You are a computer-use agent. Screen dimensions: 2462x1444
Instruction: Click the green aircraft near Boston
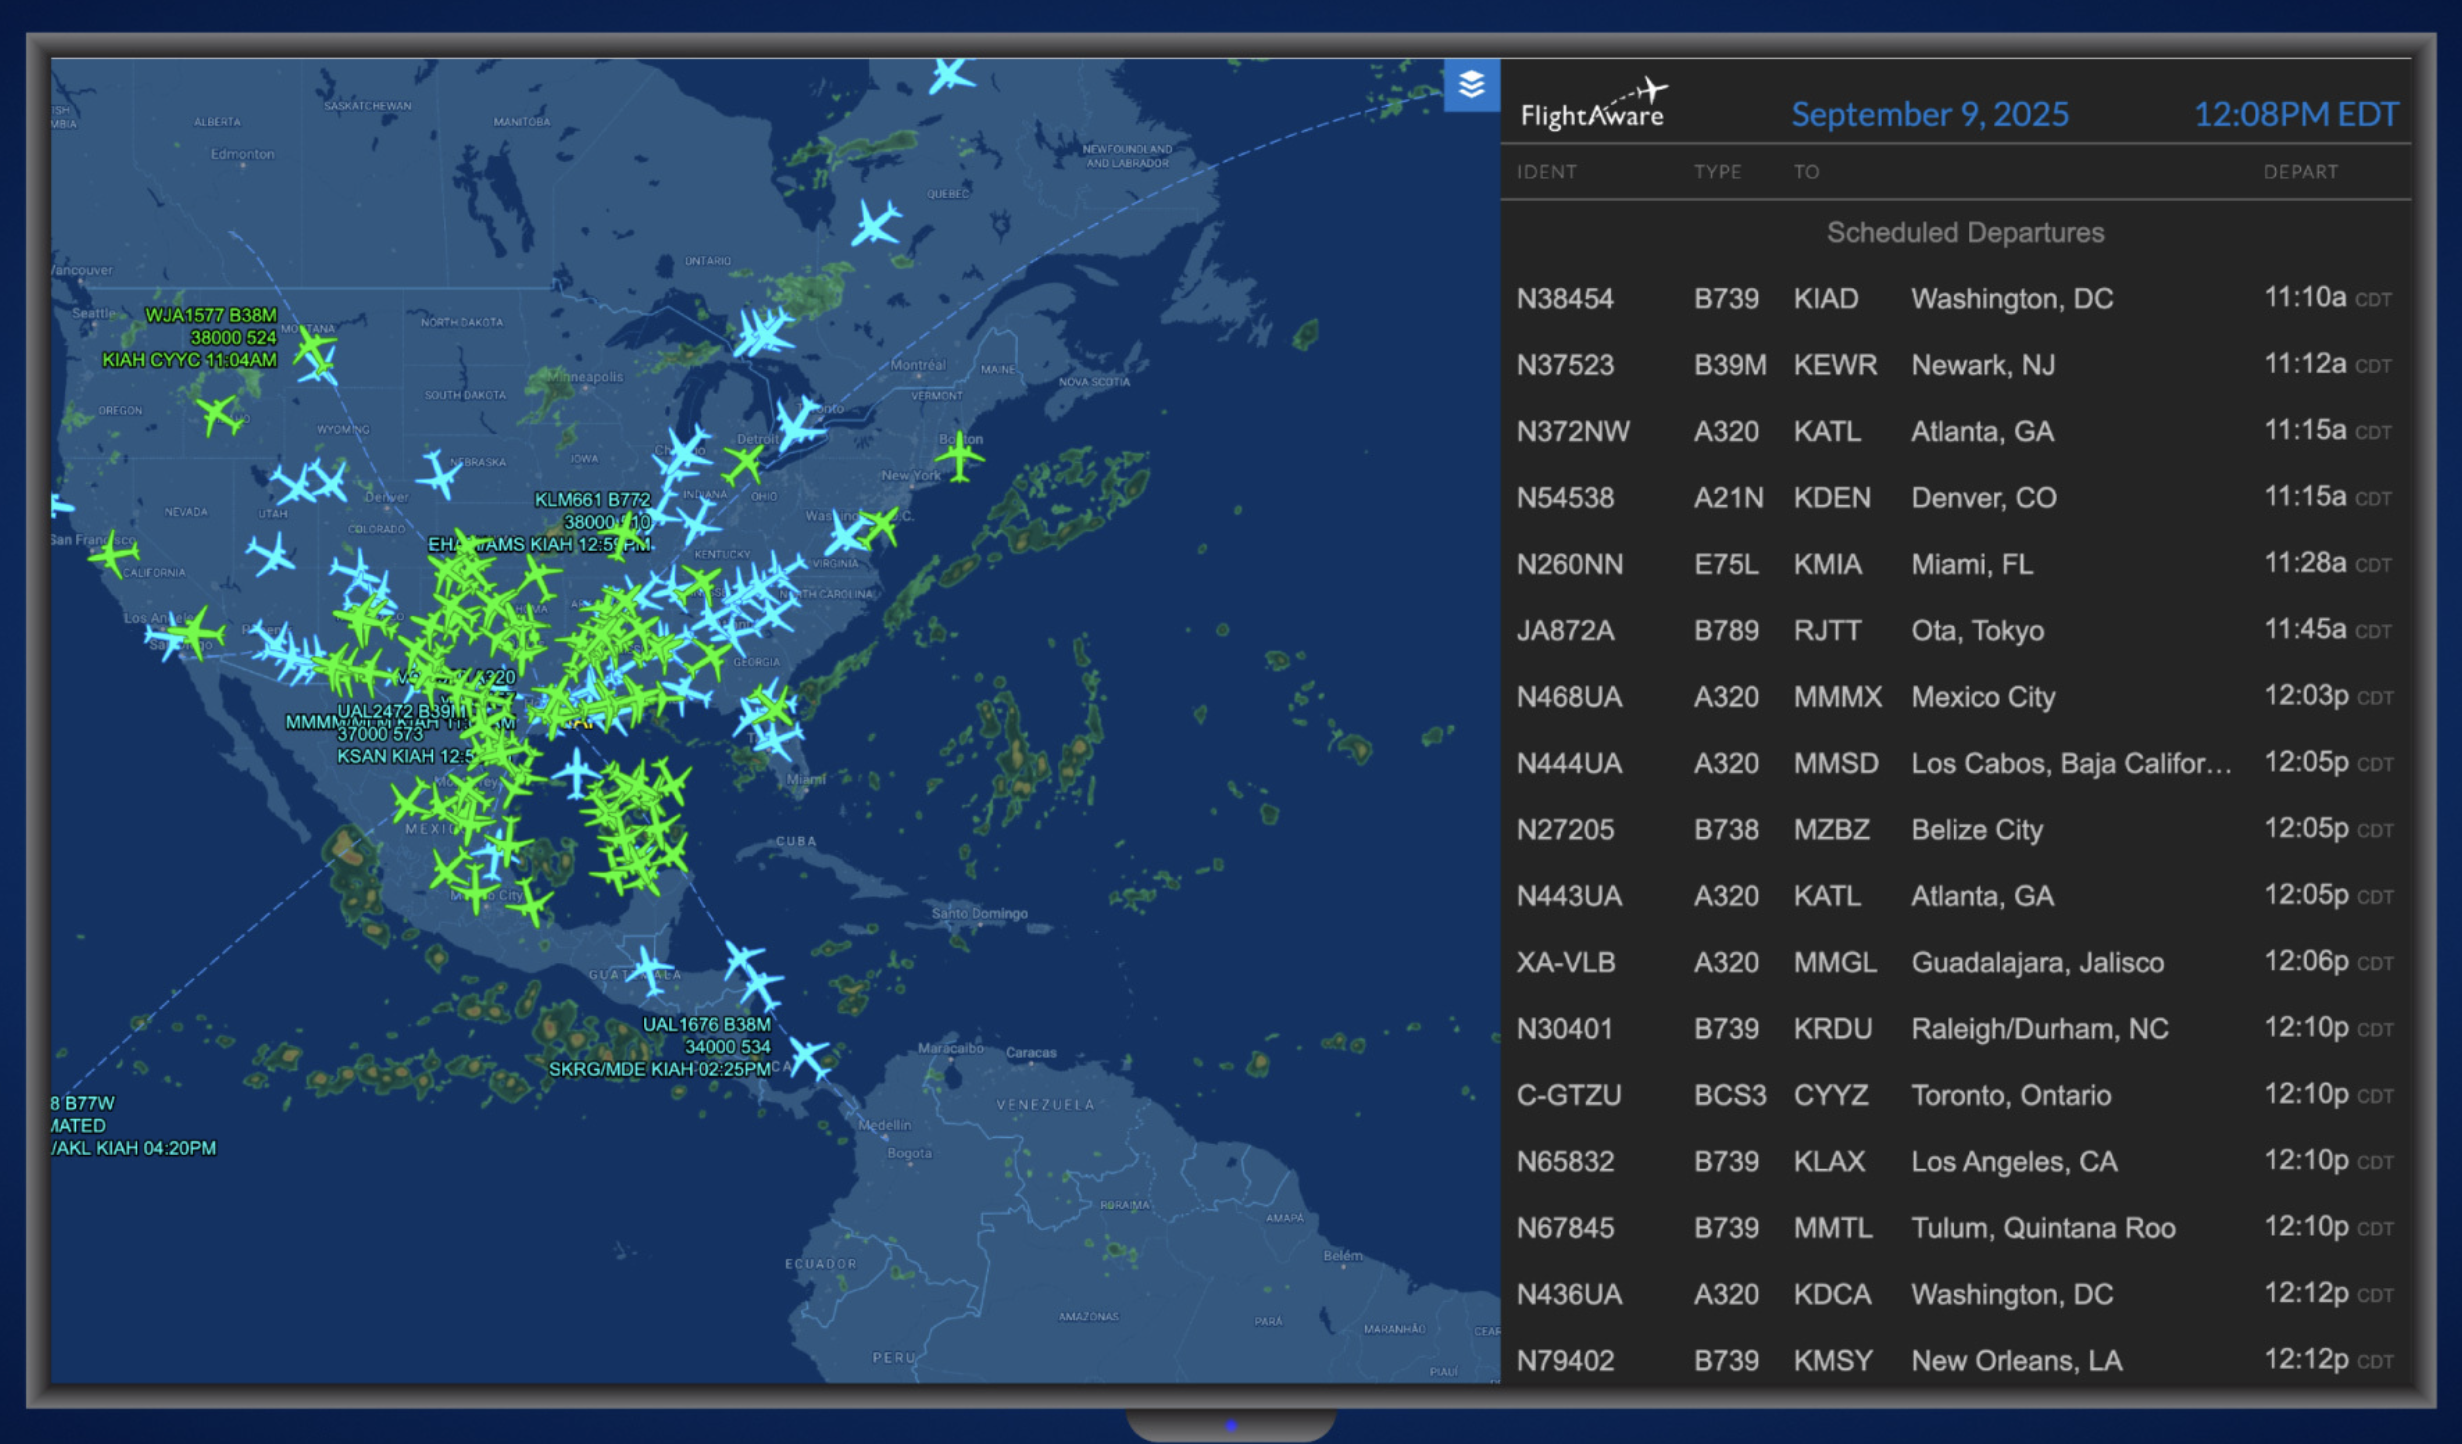(959, 456)
